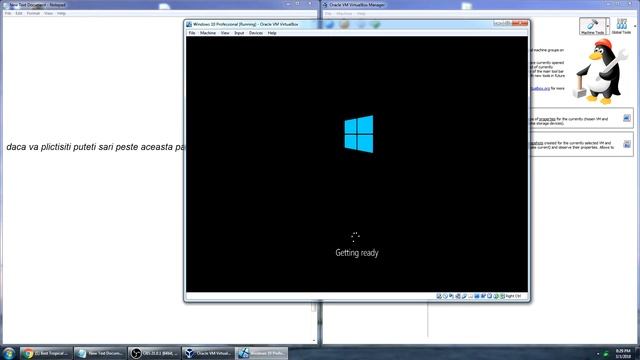
Task: Click the display indicator in VM status bar
Action: coord(477,296)
